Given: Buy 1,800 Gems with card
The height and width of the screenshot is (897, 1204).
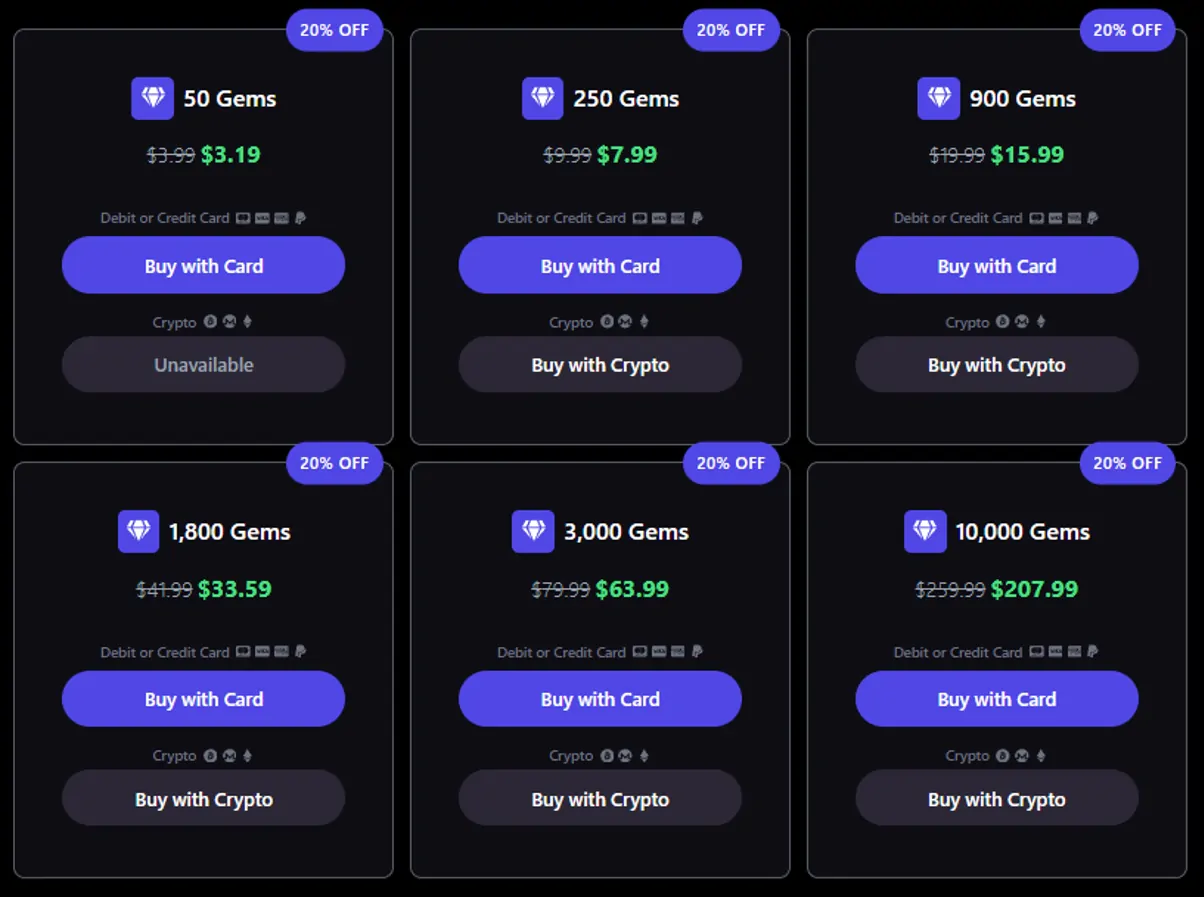Looking at the screenshot, I should (x=203, y=699).
